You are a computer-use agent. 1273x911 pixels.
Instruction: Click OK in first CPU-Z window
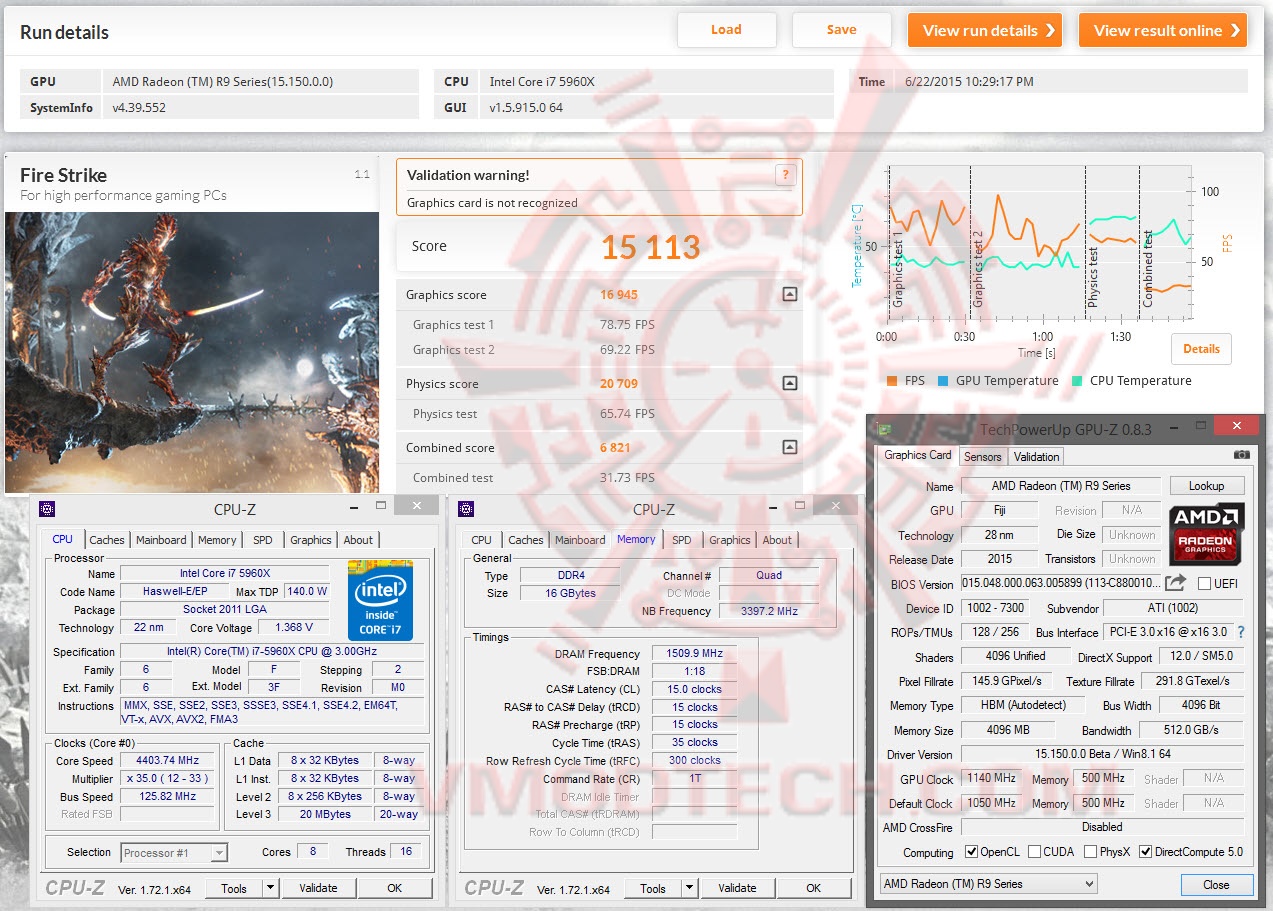click(395, 888)
